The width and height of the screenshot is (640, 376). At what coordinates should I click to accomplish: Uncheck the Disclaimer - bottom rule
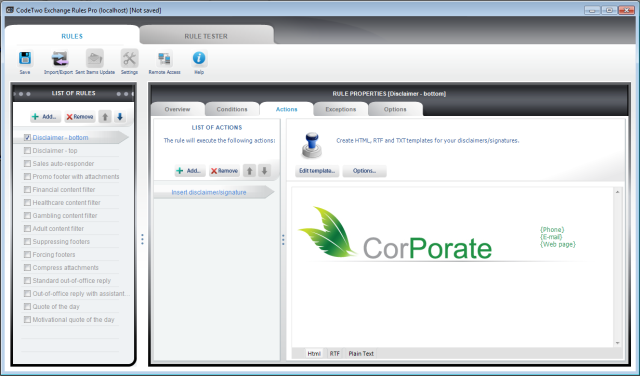click(x=27, y=138)
